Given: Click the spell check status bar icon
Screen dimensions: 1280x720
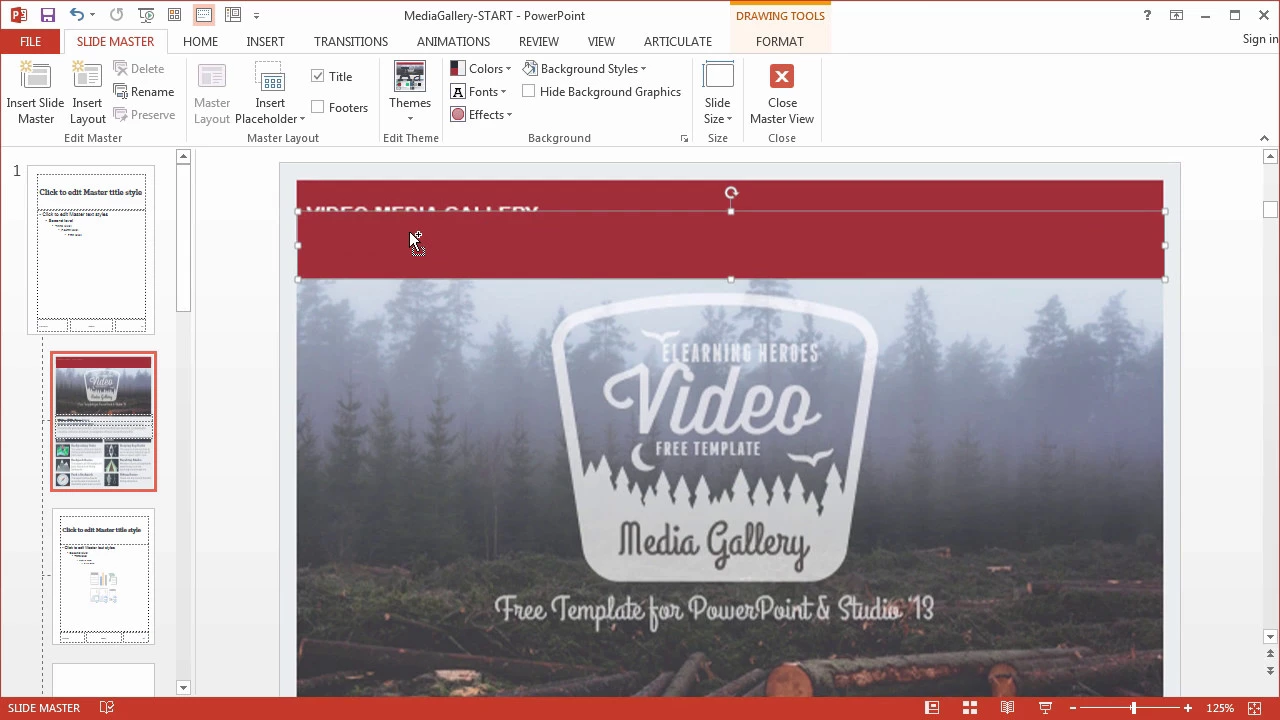Looking at the screenshot, I should (107, 708).
